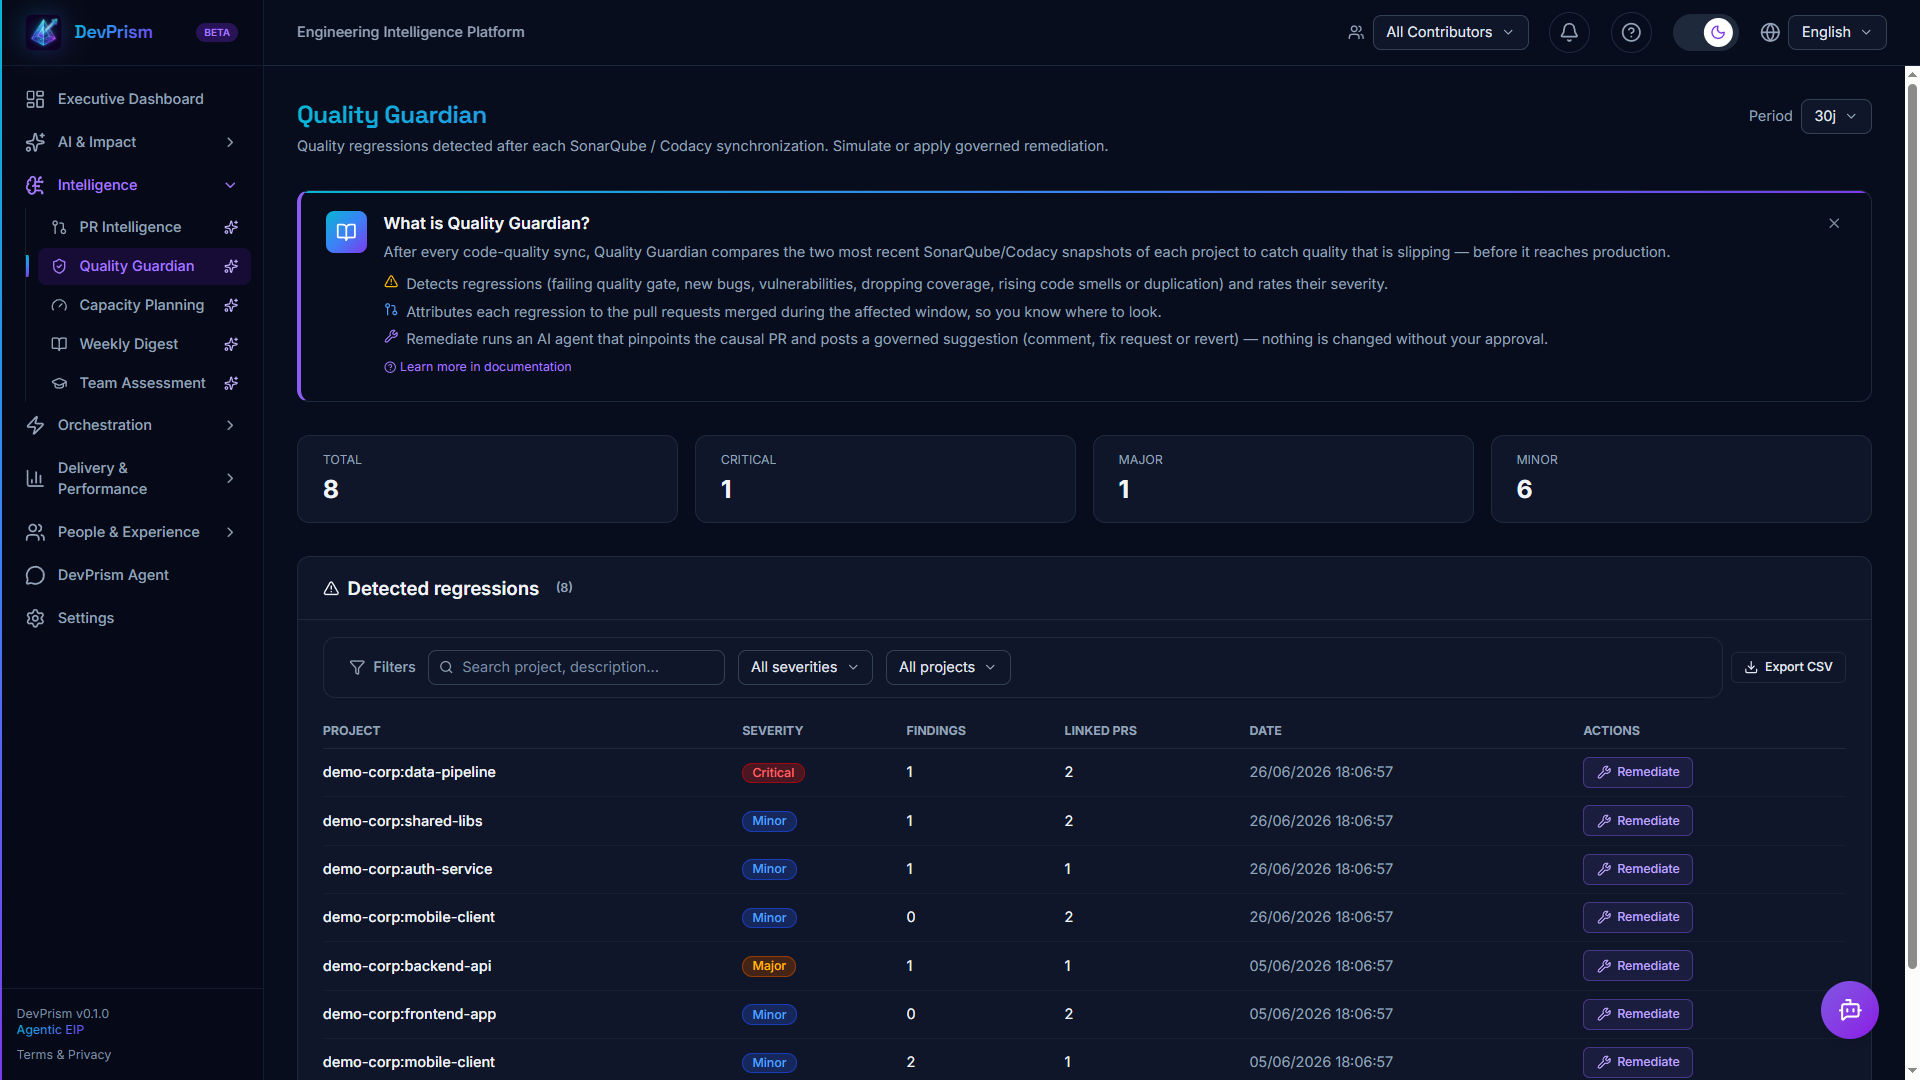
Task: Remediate demo-corp:frontend-app regression
Action: click(1637, 1014)
